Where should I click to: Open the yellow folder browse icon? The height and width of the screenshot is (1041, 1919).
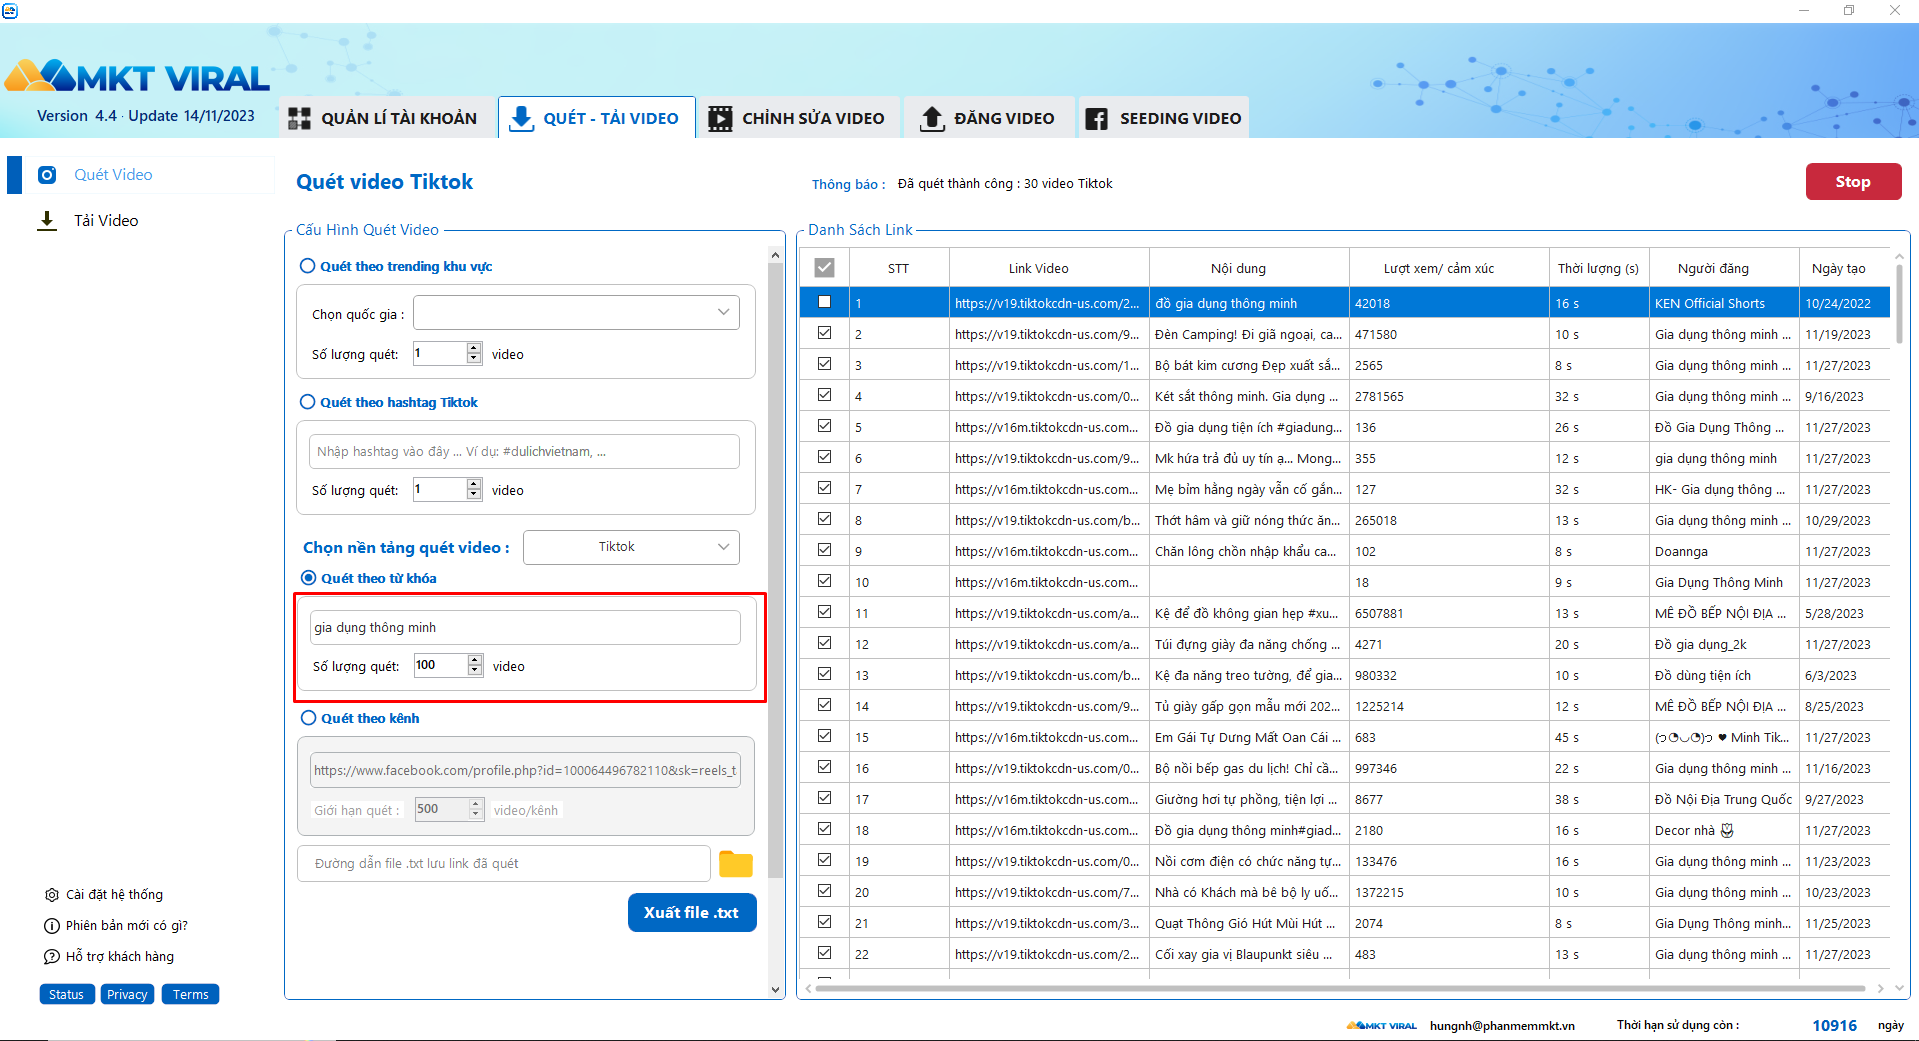[x=736, y=864]
